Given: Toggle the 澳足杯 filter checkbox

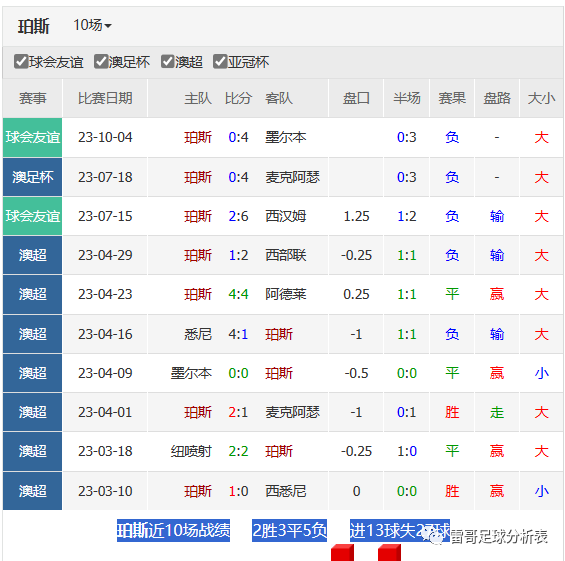Looking at the screenshot, I should tap(101, 62).
